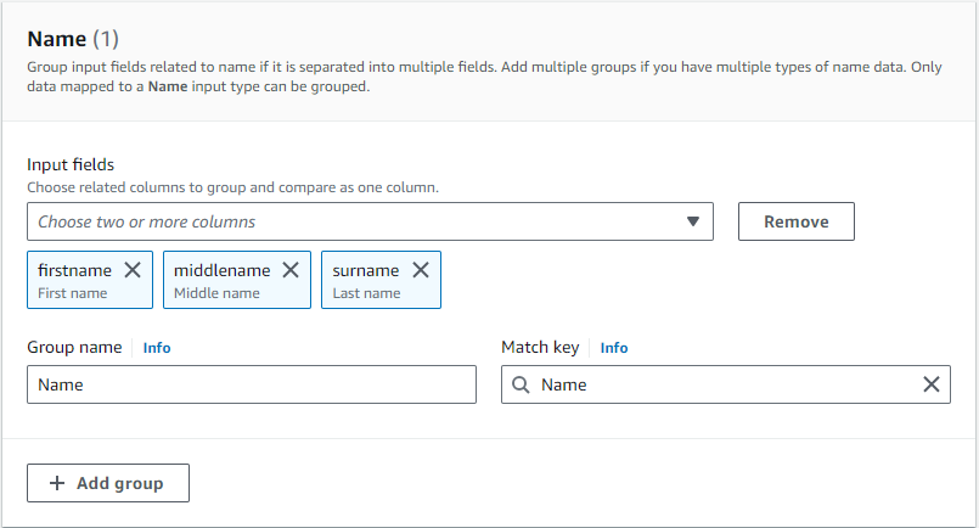Focus the Group name text field
980x528 pixels.
pos(251,385)
